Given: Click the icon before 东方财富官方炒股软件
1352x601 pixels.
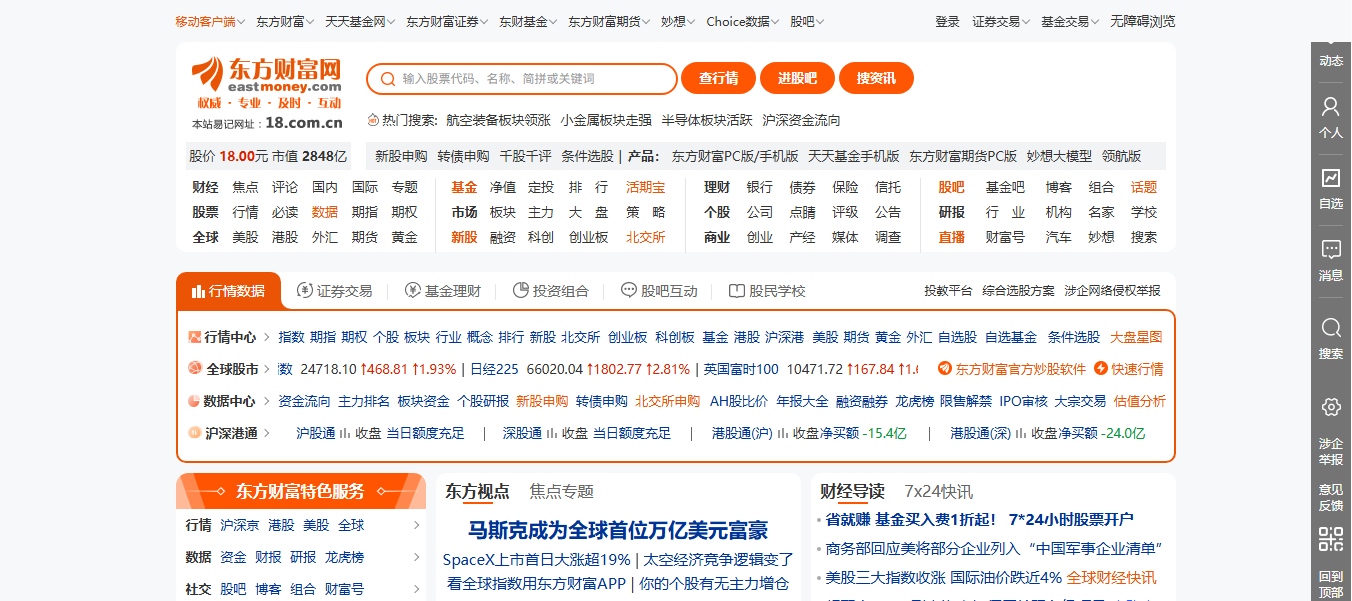Looking at the screenshot, I should 944,369.
